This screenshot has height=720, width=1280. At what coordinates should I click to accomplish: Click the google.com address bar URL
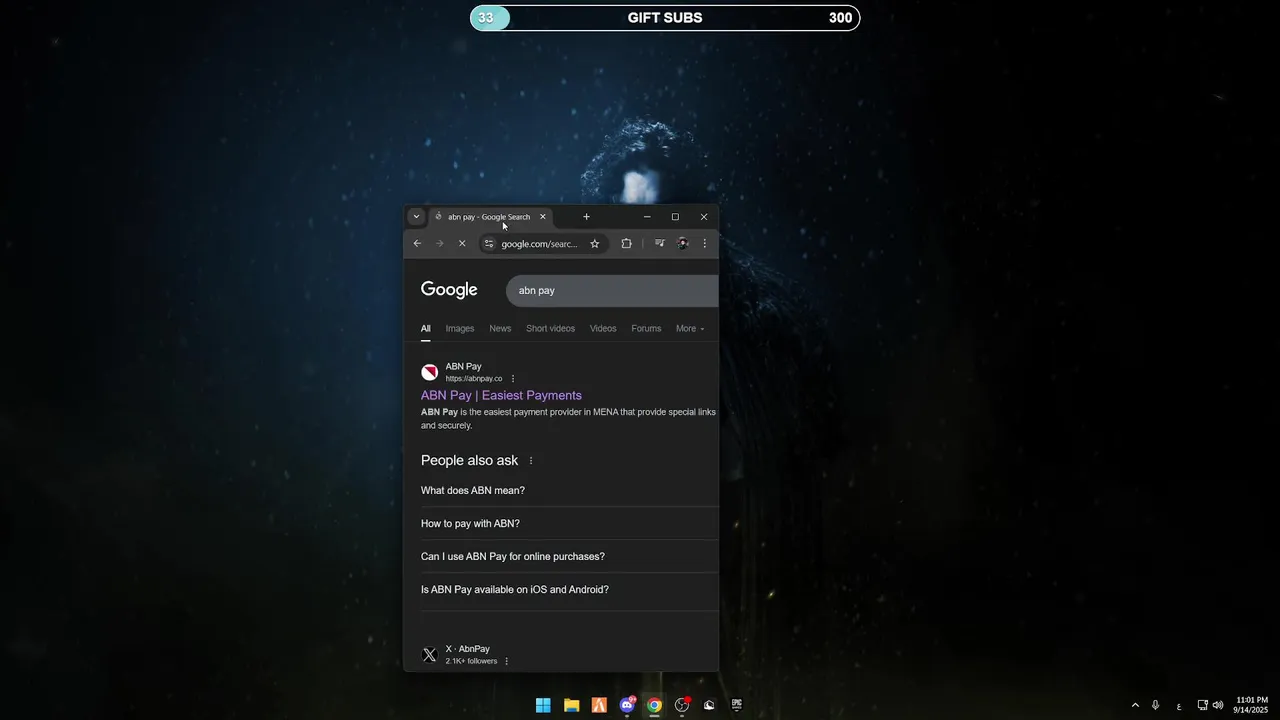coord(540,244)
